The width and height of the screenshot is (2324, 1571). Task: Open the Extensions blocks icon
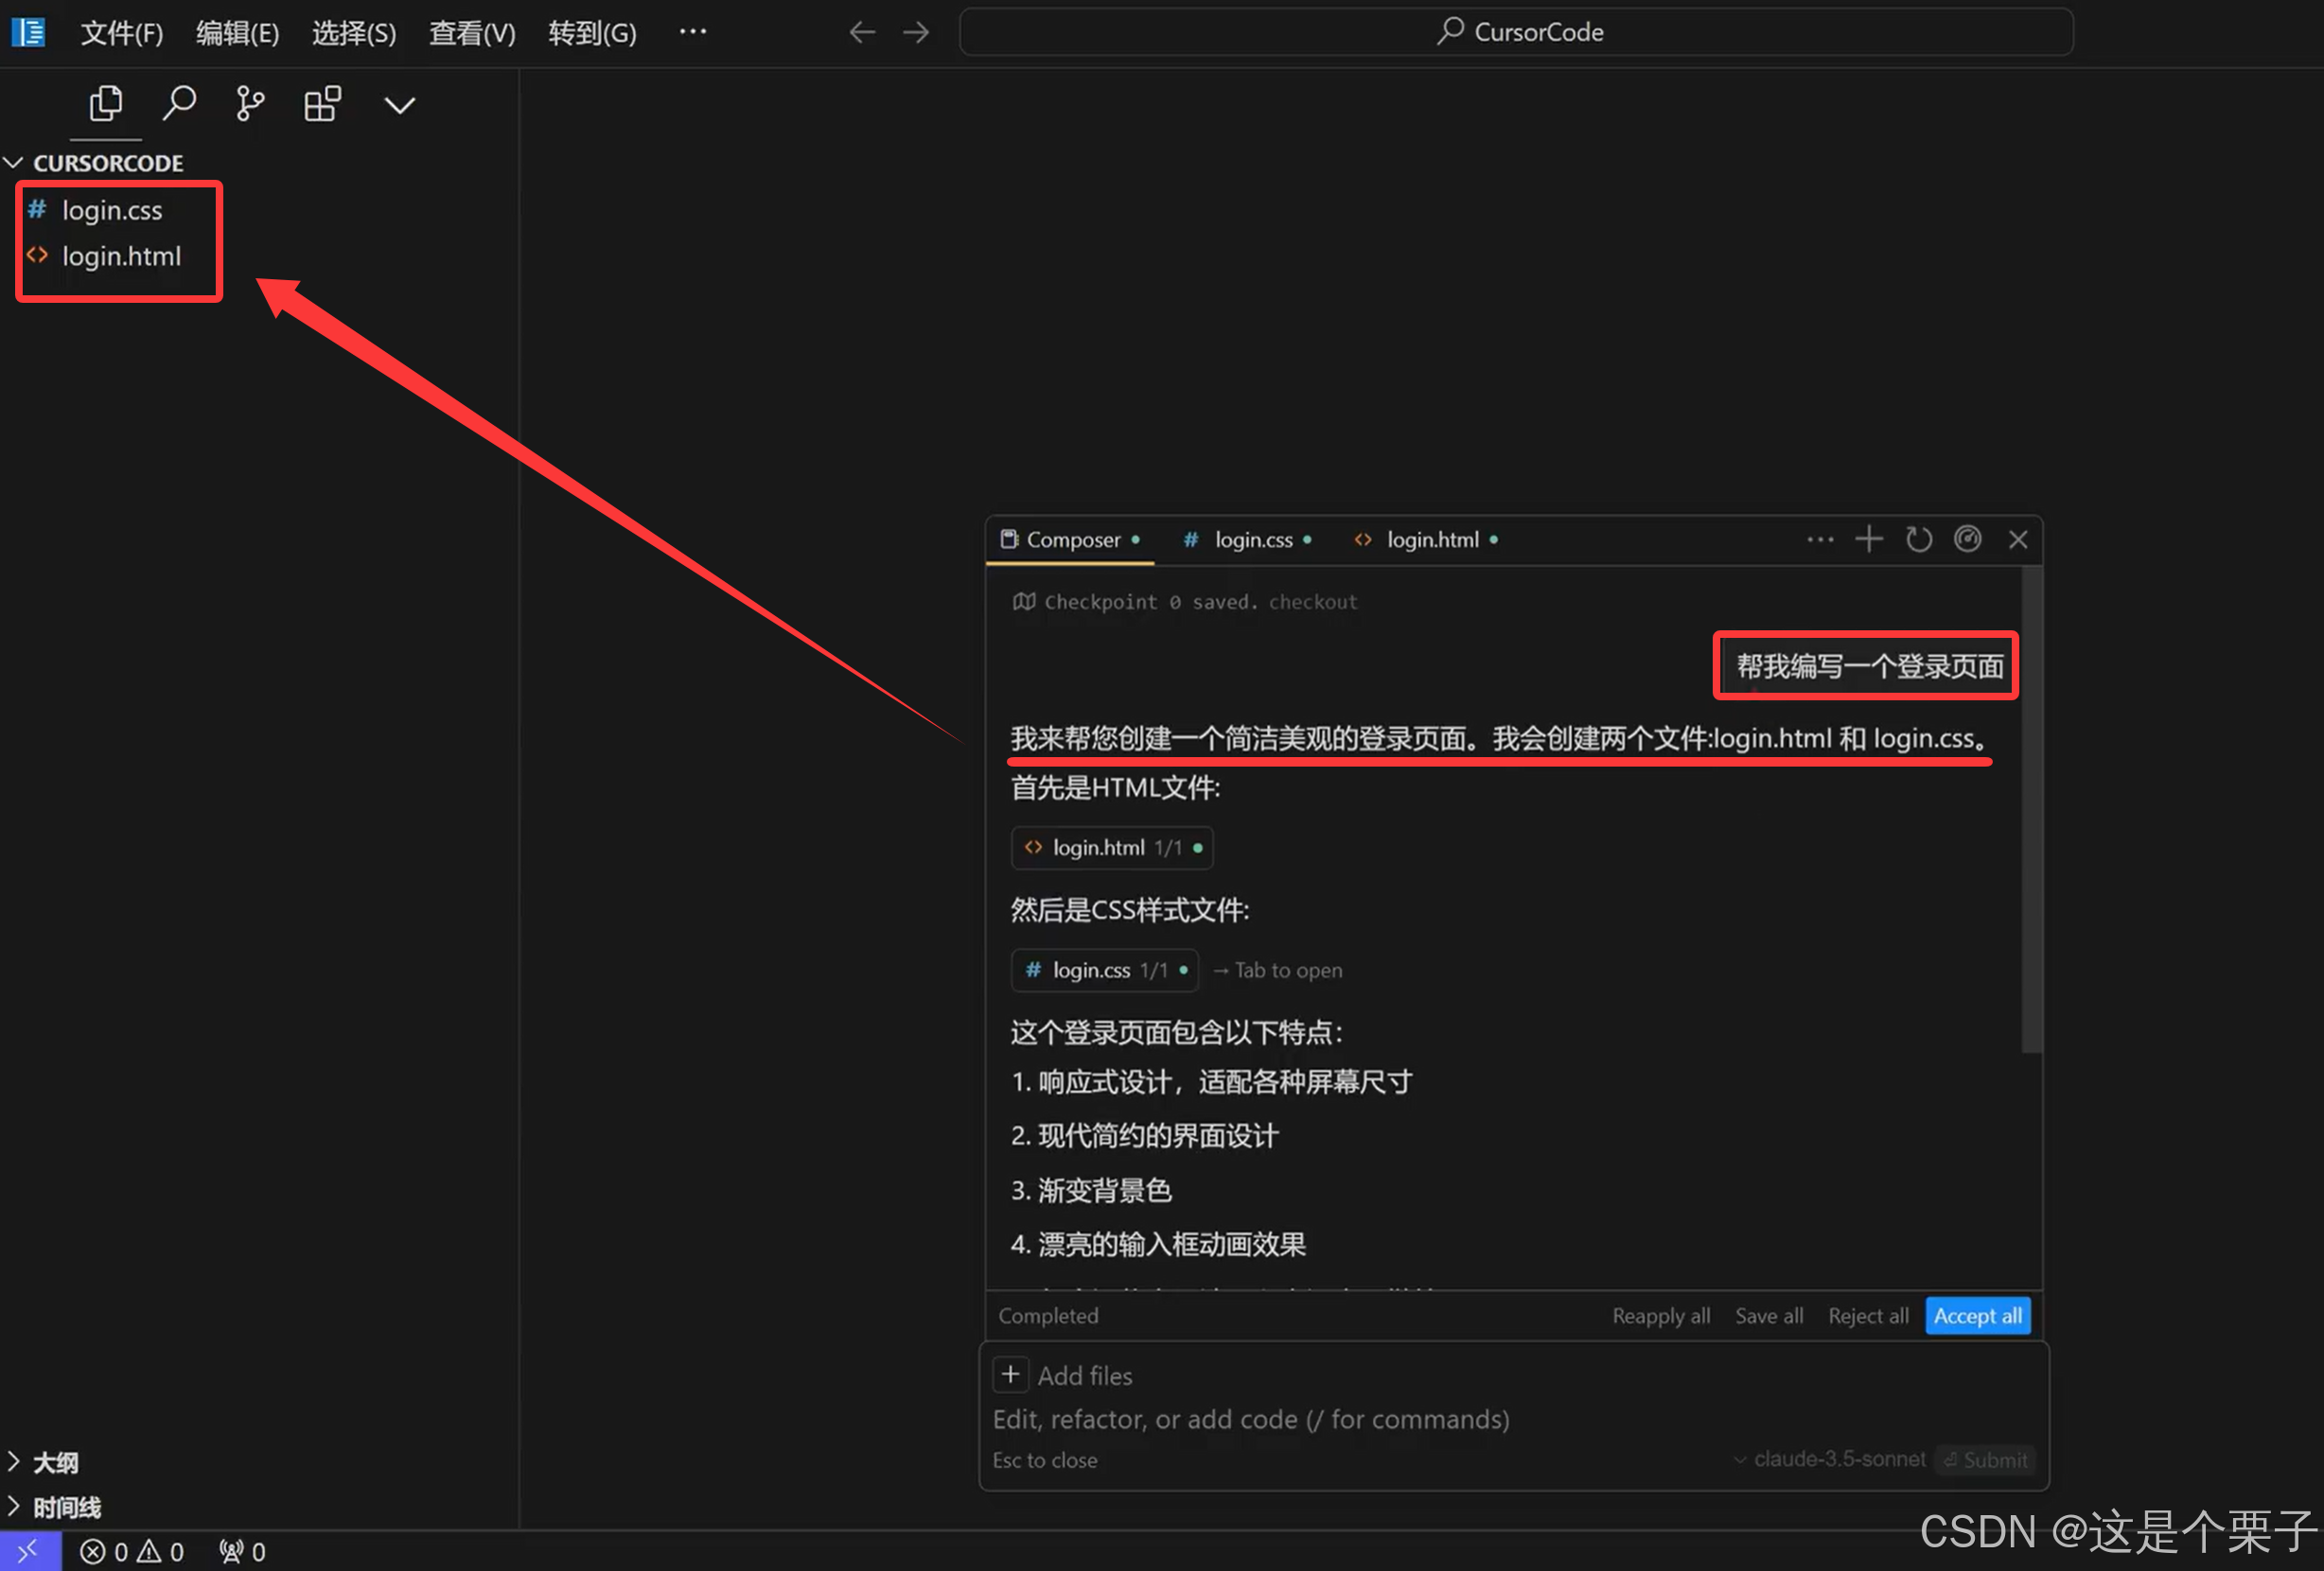(322, 104)
